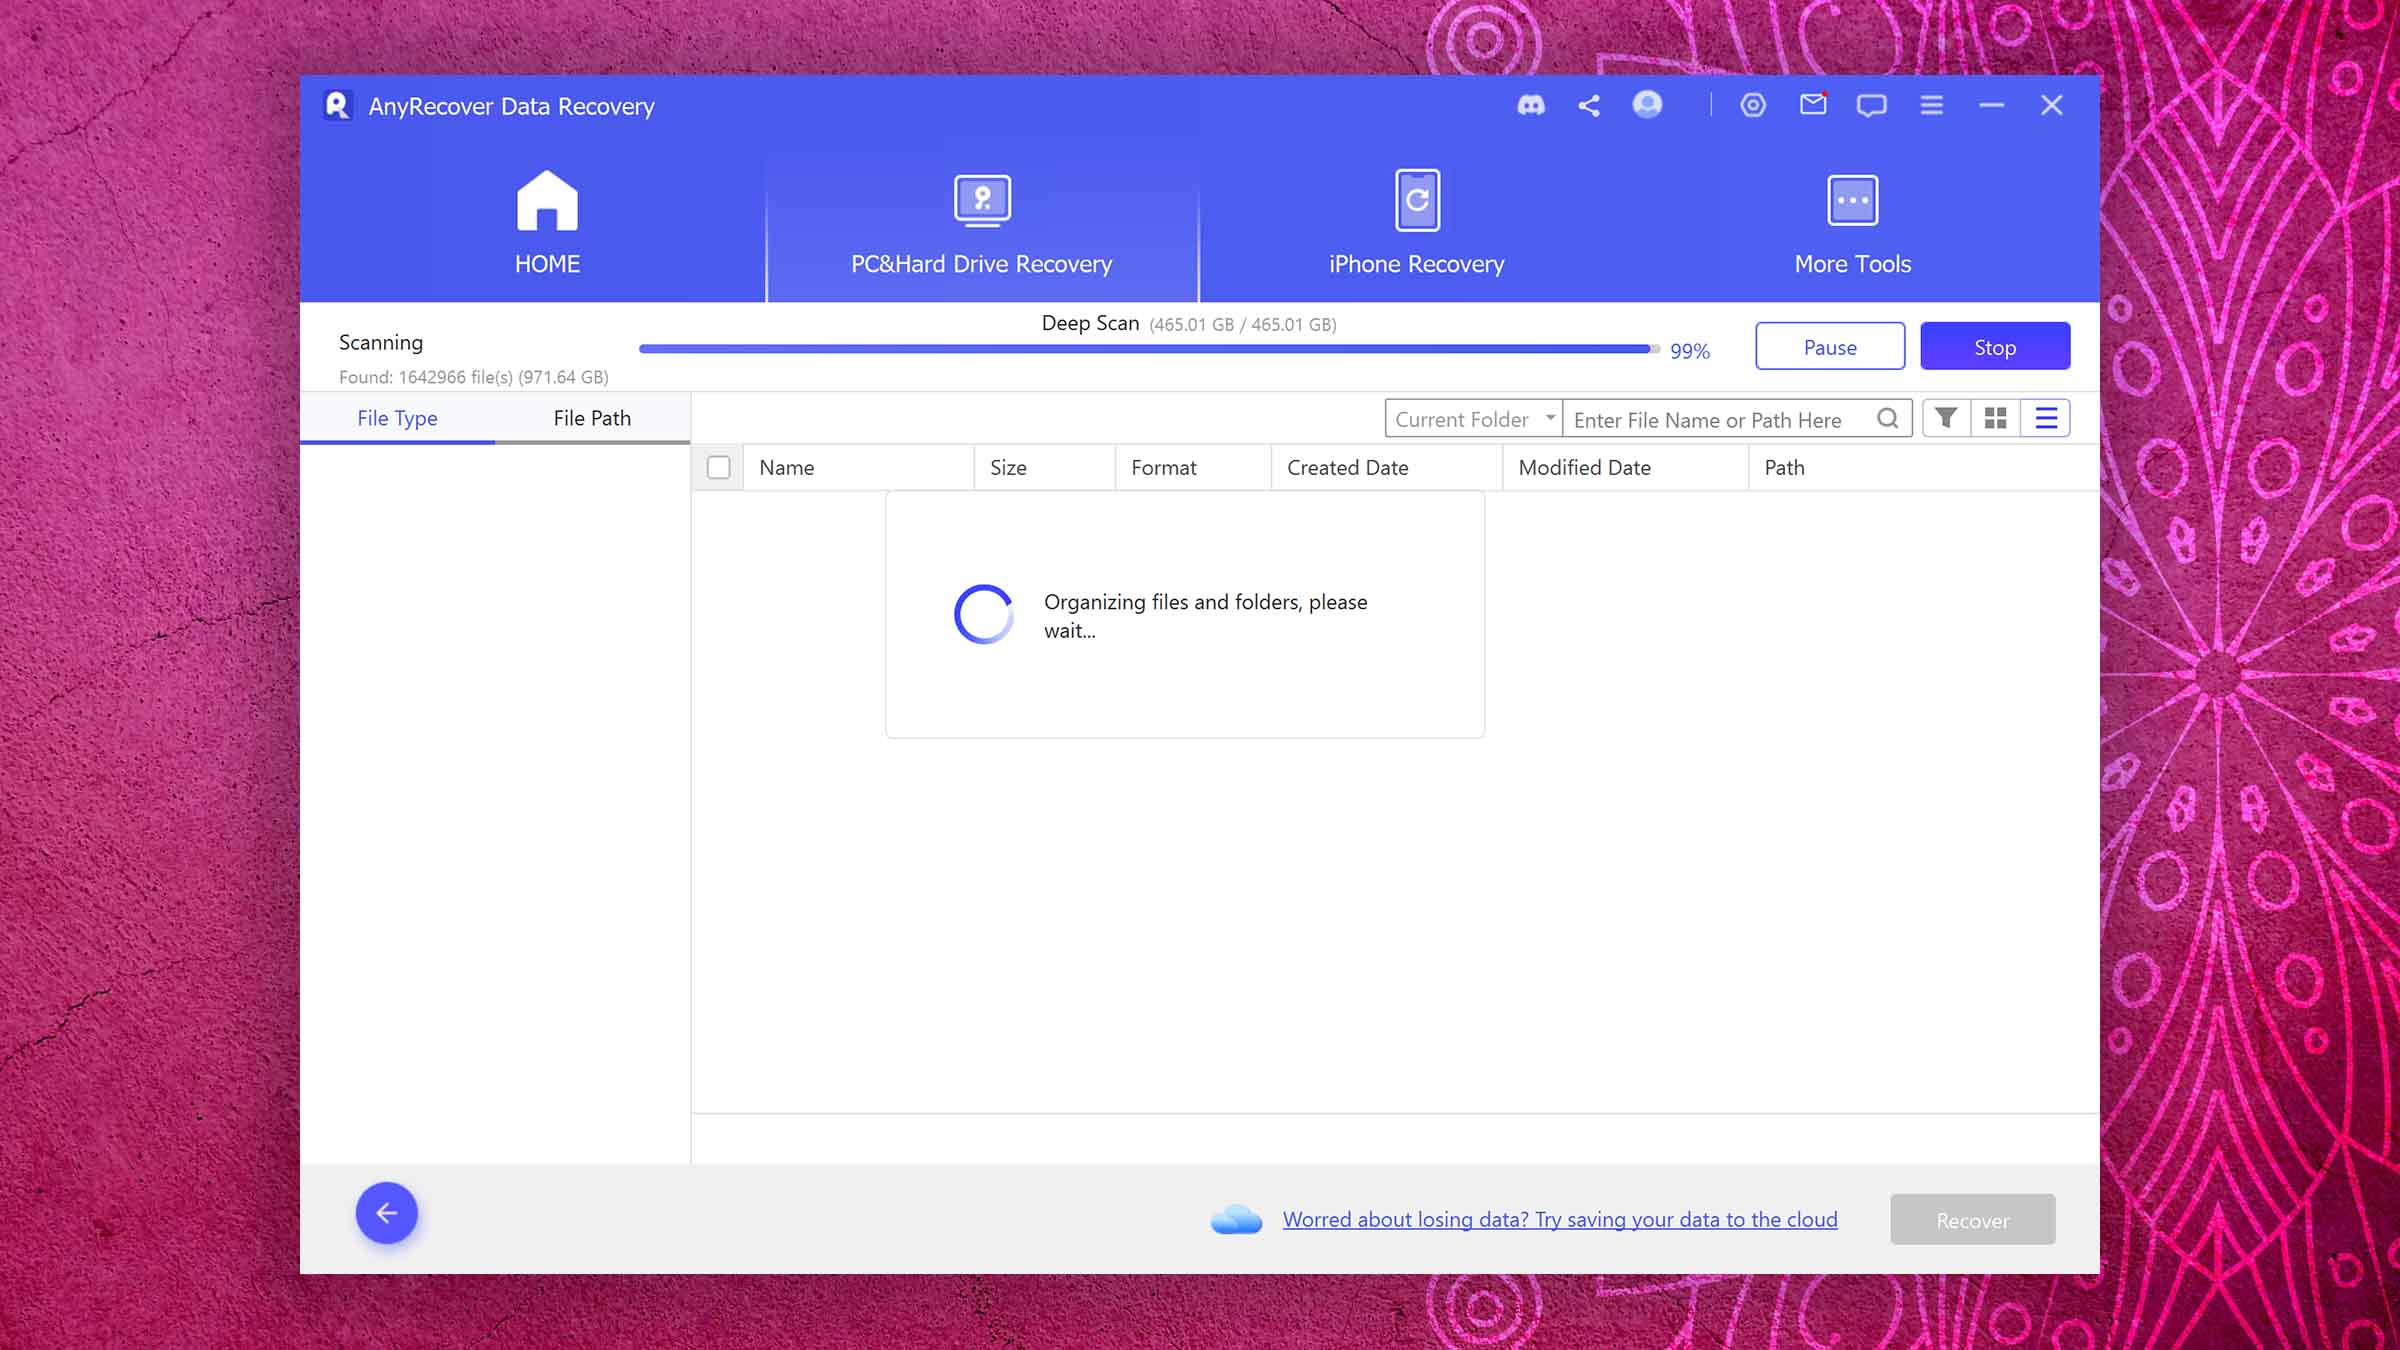Select the File Type tab
Screen dimensions: 2400x1350
click(x=397, y=418)
